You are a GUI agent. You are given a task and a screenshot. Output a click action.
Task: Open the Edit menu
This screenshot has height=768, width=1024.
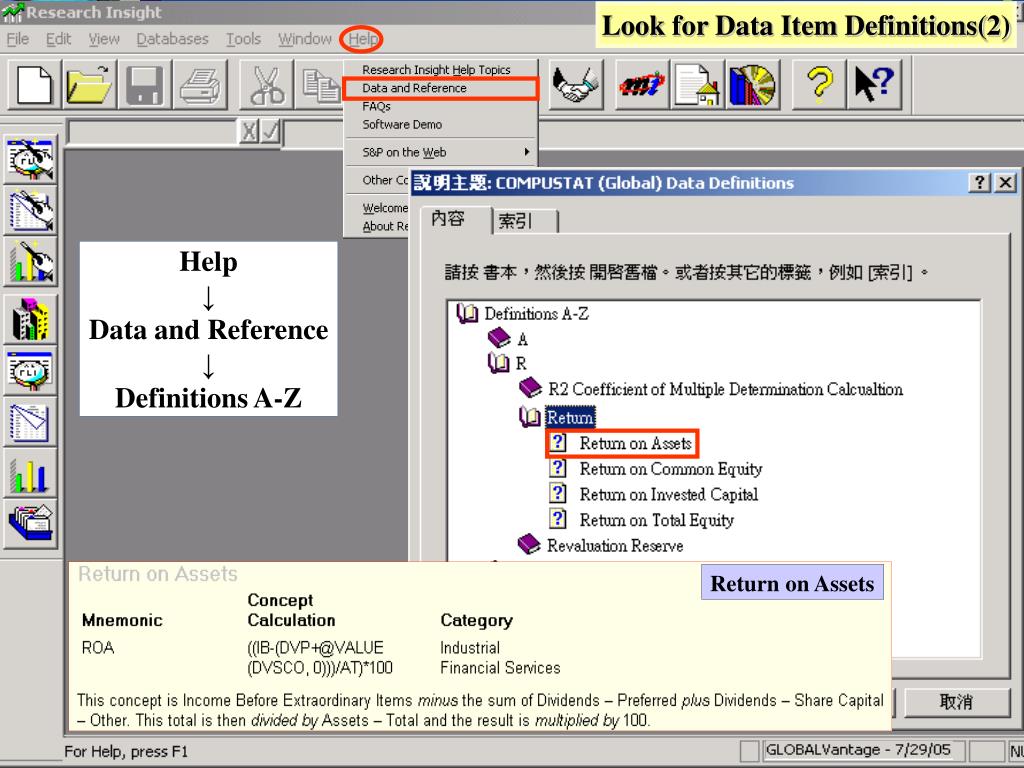(x=58, y=39)
